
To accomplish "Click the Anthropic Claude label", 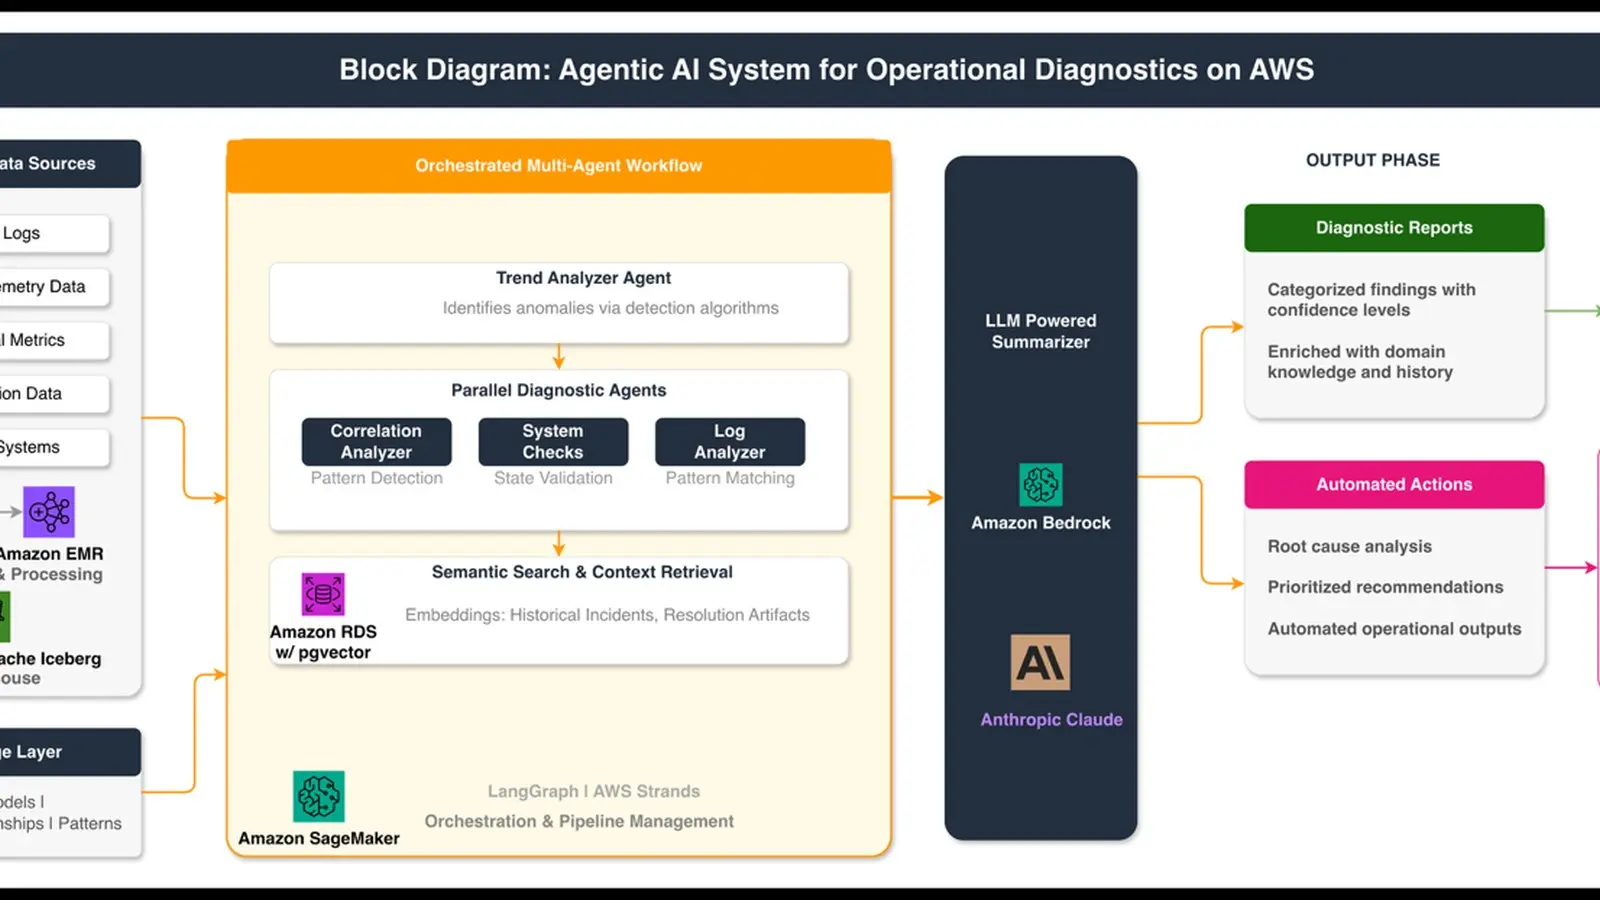I will tap(1051, 719).
